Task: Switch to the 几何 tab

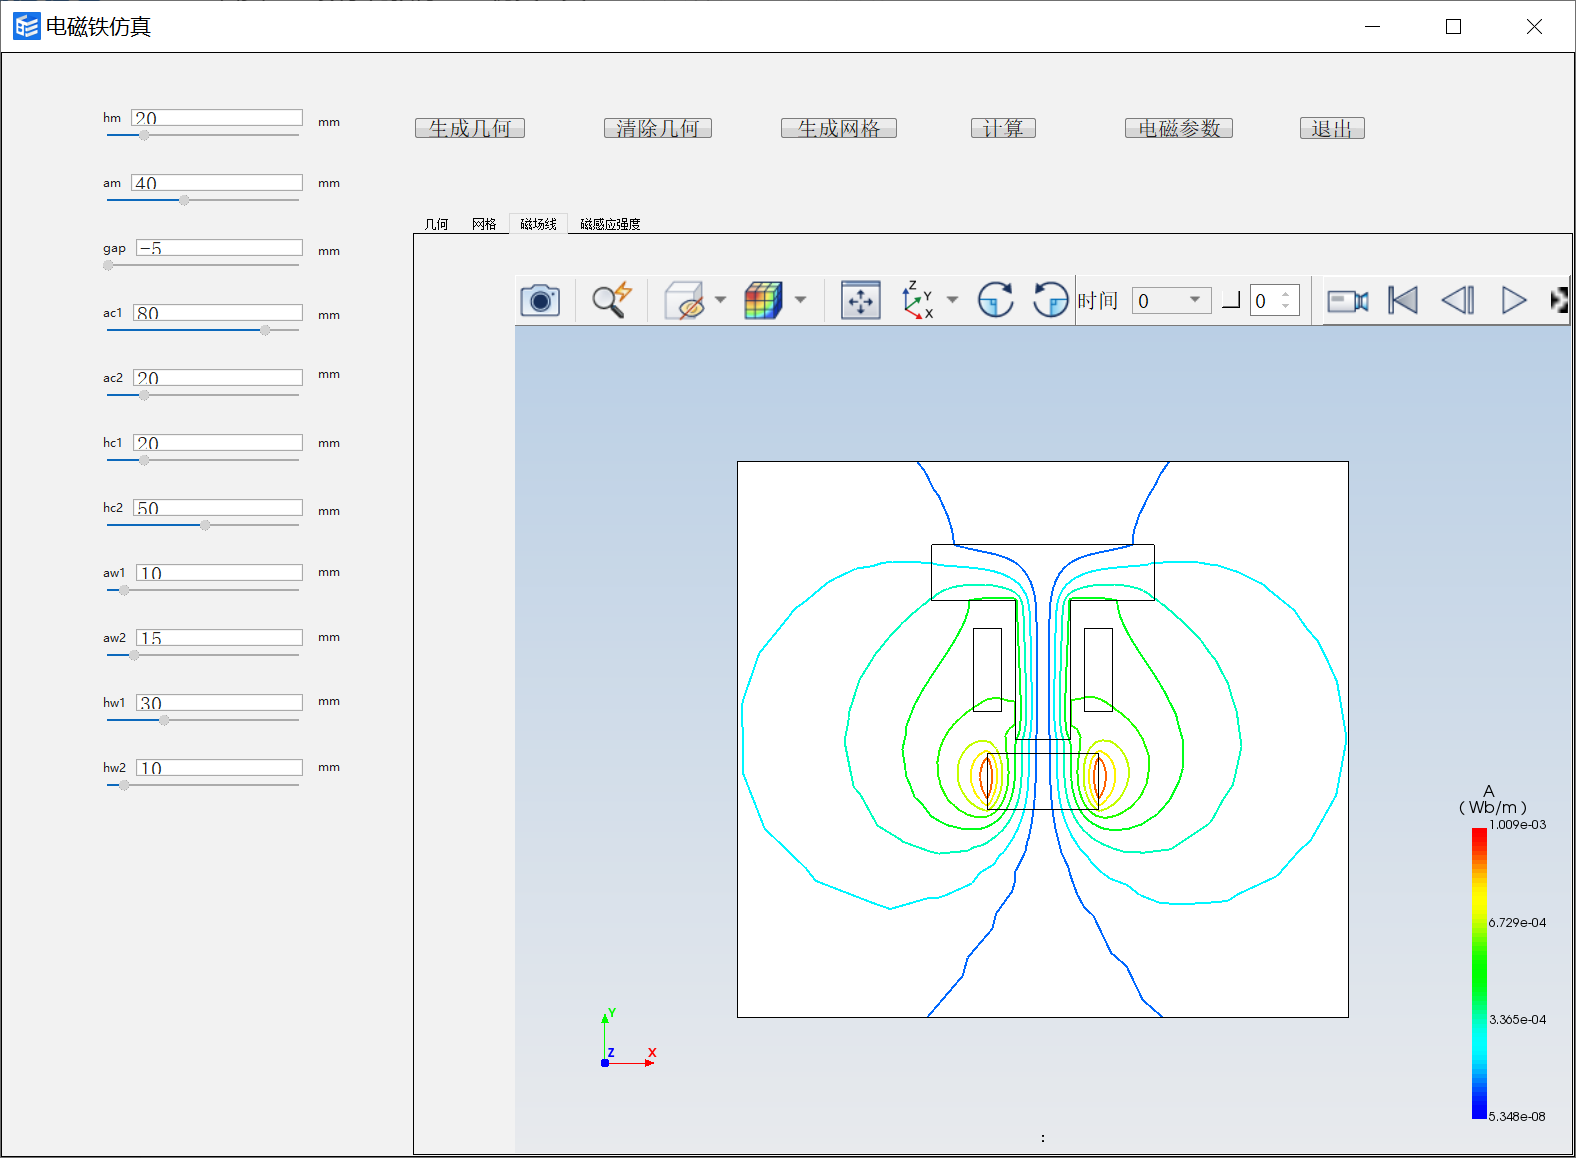Action: tap(436, 224)
